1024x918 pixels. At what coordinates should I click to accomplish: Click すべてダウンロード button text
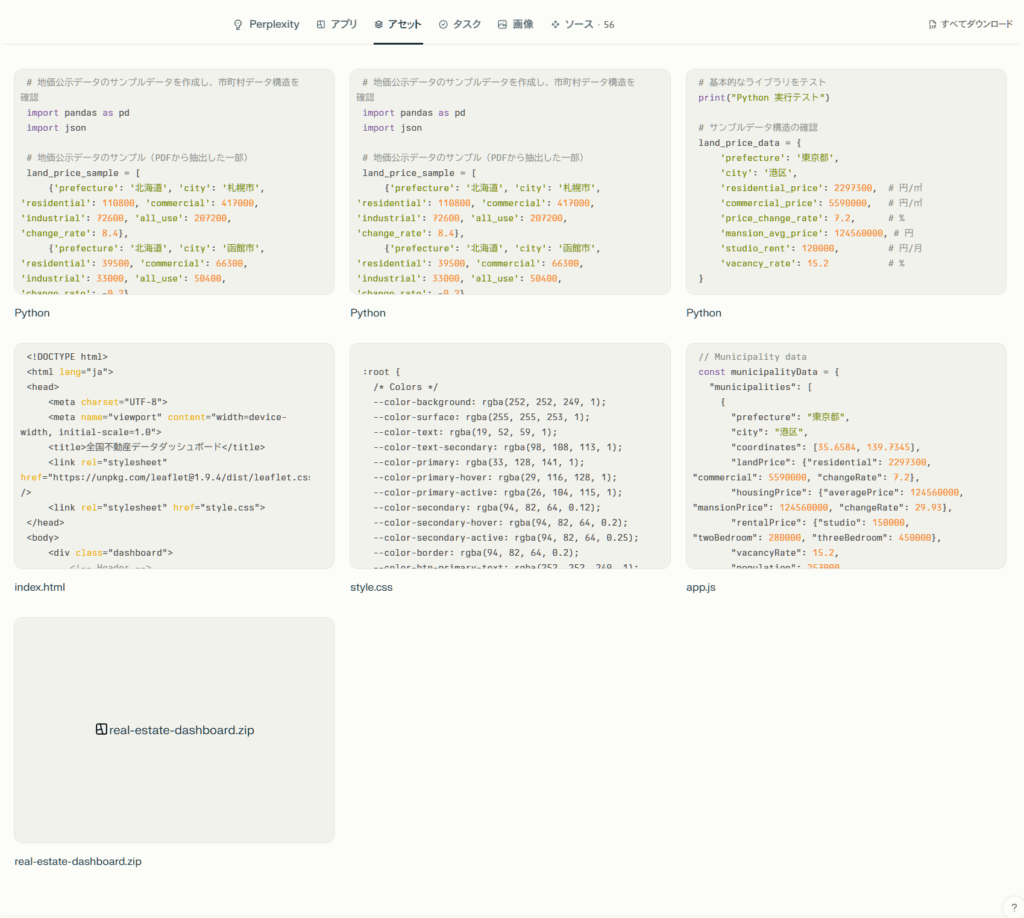[976, 24]
